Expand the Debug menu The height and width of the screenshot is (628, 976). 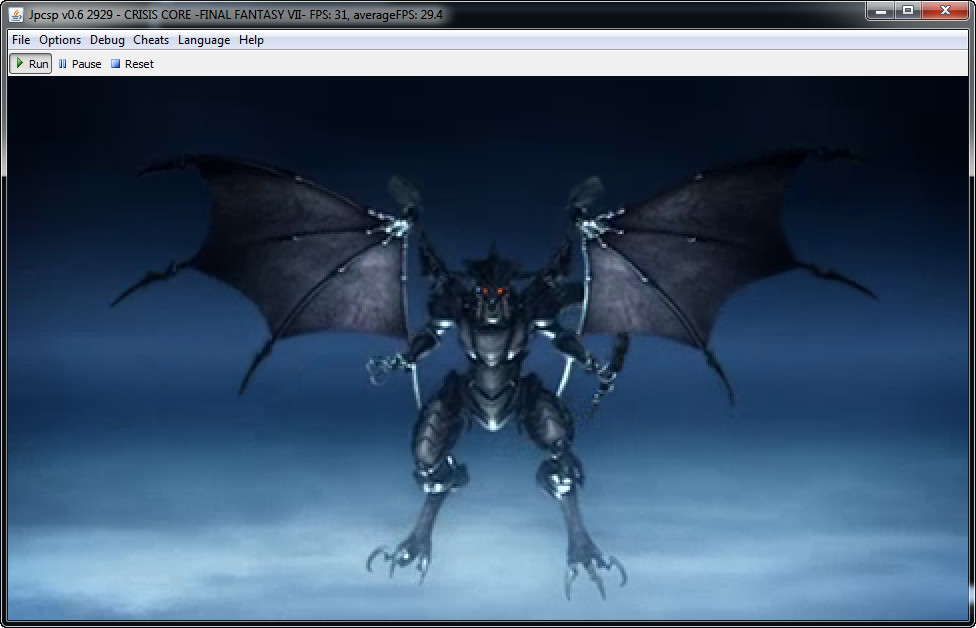[x=107, y=40]
